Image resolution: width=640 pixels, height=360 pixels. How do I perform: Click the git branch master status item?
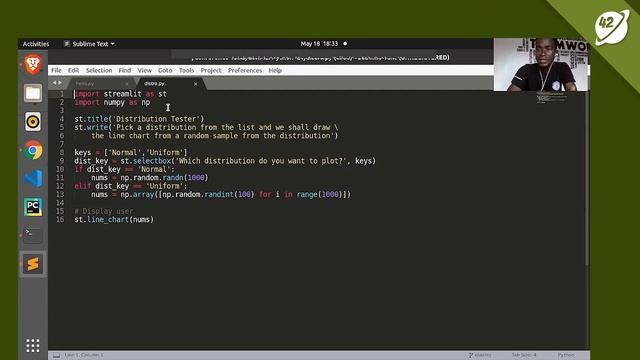tap(480, 355)
